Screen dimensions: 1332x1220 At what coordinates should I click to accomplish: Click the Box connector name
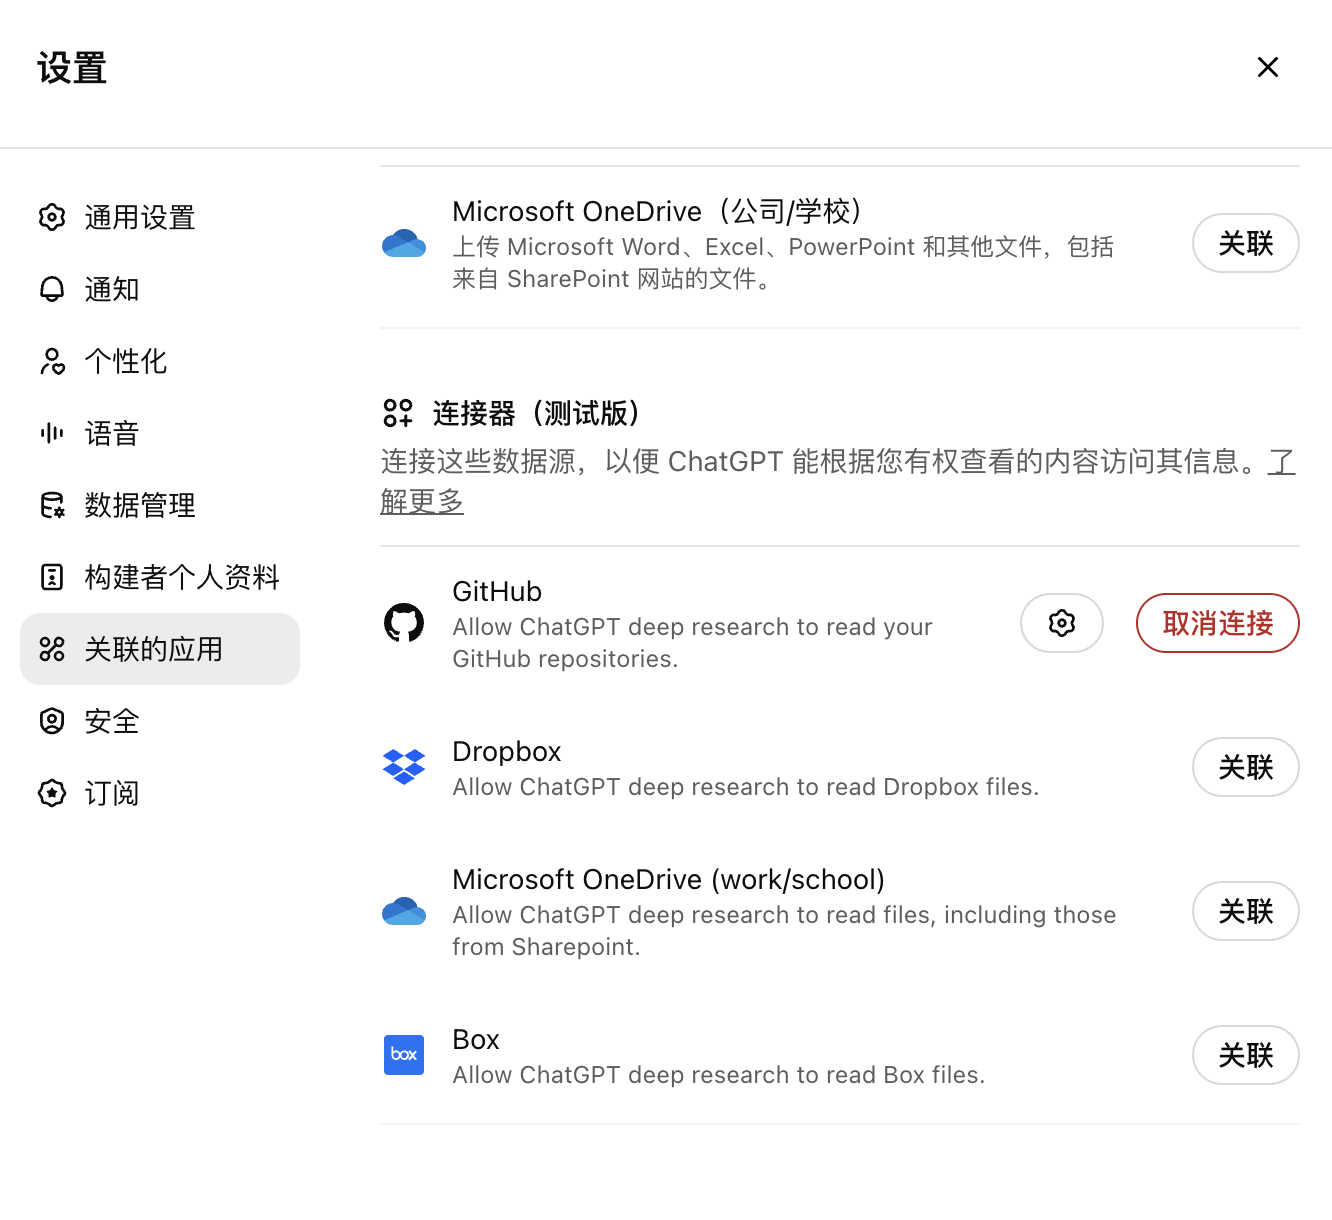coord(476,1039)
